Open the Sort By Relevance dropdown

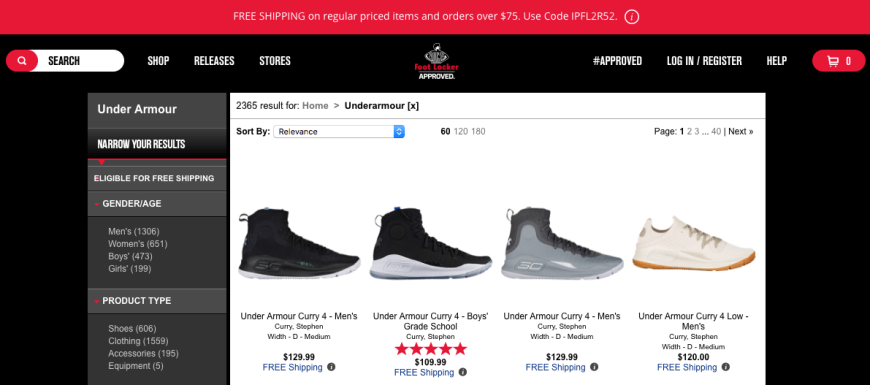pos(338,131)
